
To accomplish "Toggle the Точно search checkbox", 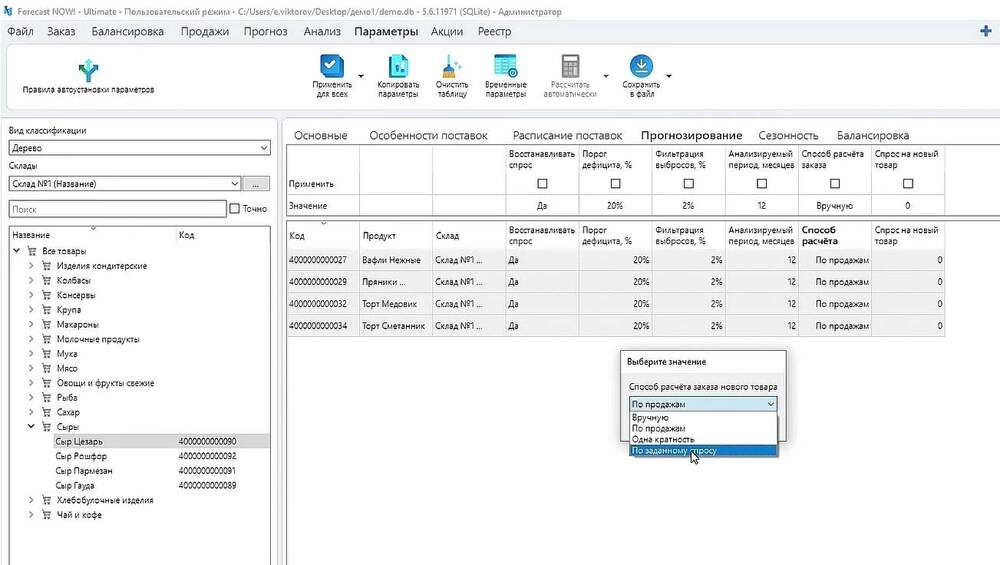I will (x=234, y=209).
